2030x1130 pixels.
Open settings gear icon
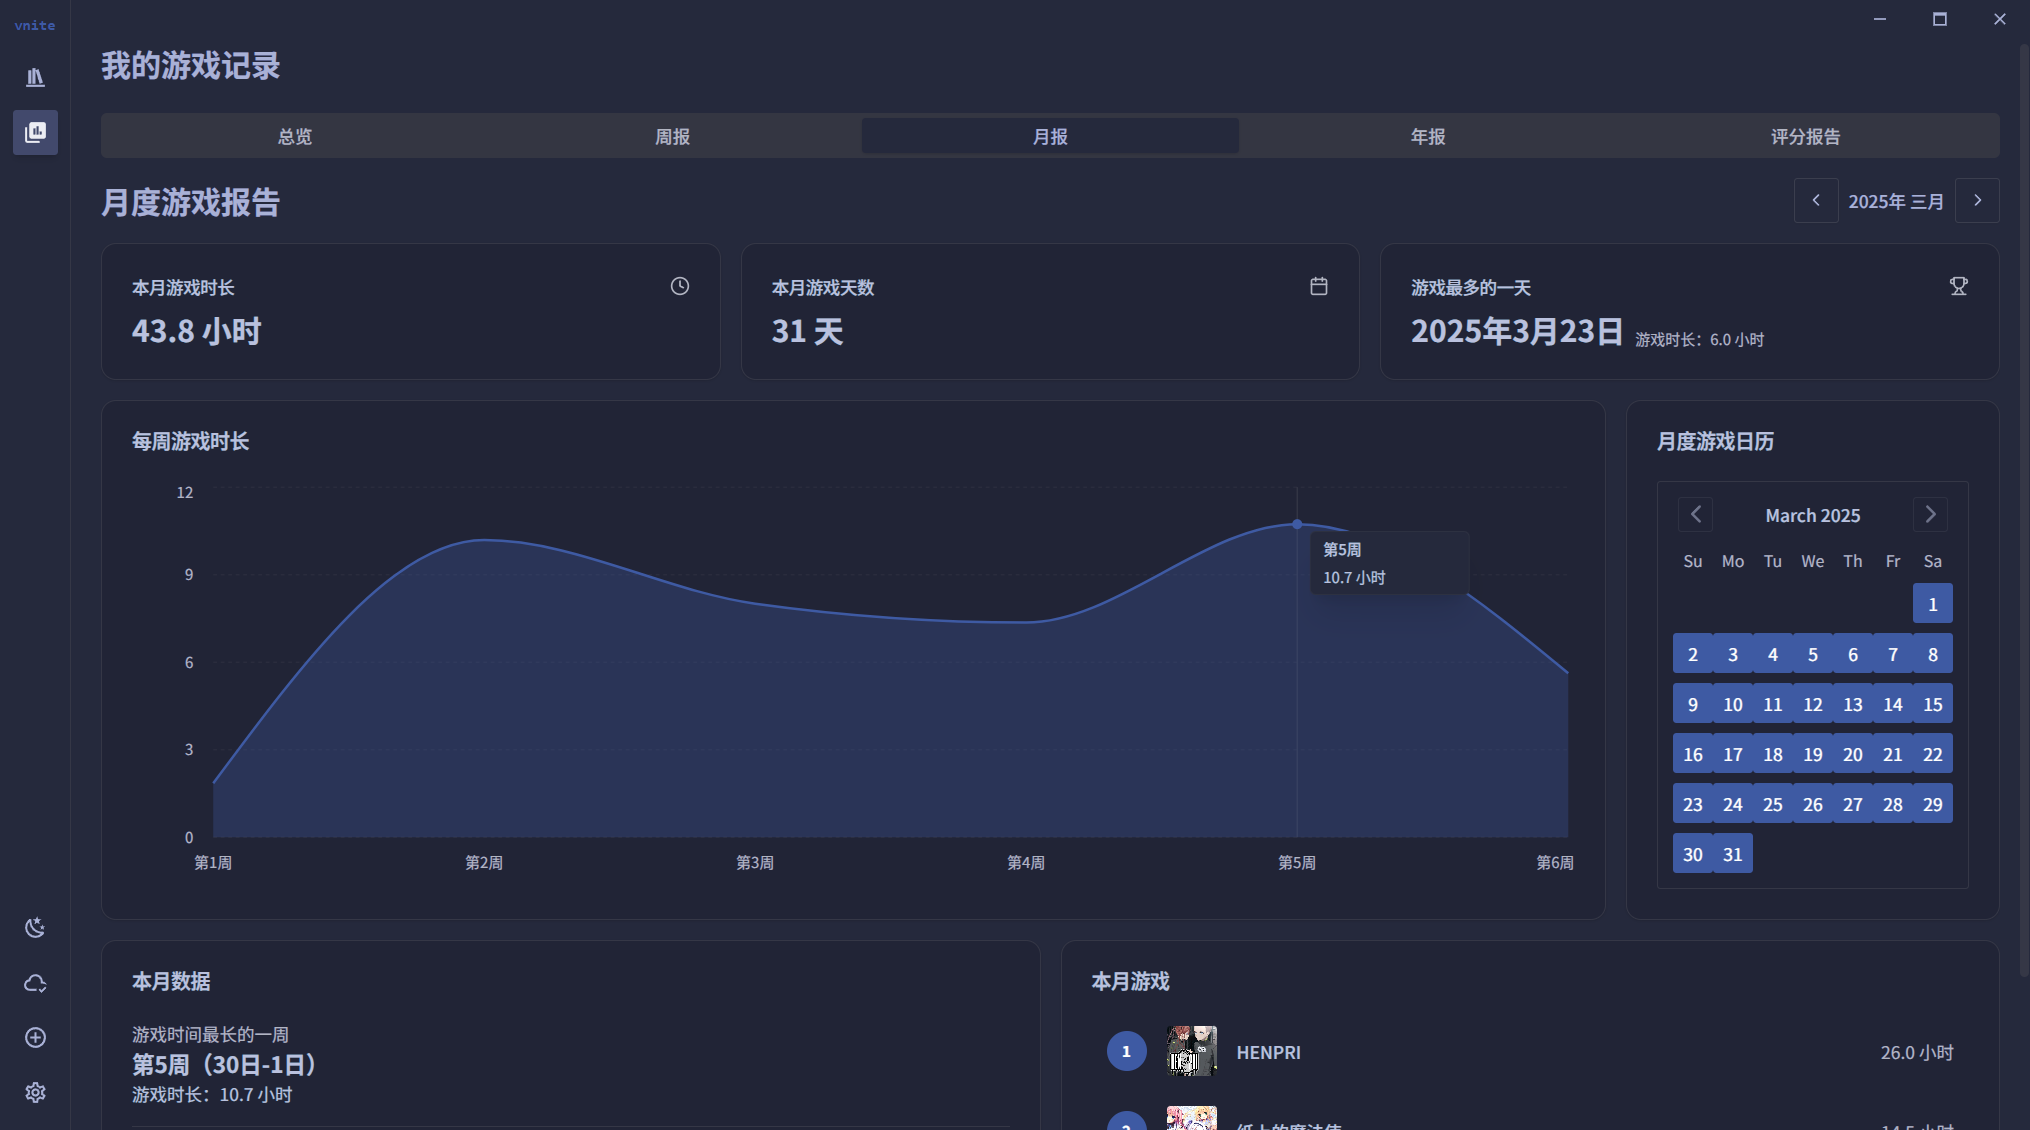pos(35,1092)
